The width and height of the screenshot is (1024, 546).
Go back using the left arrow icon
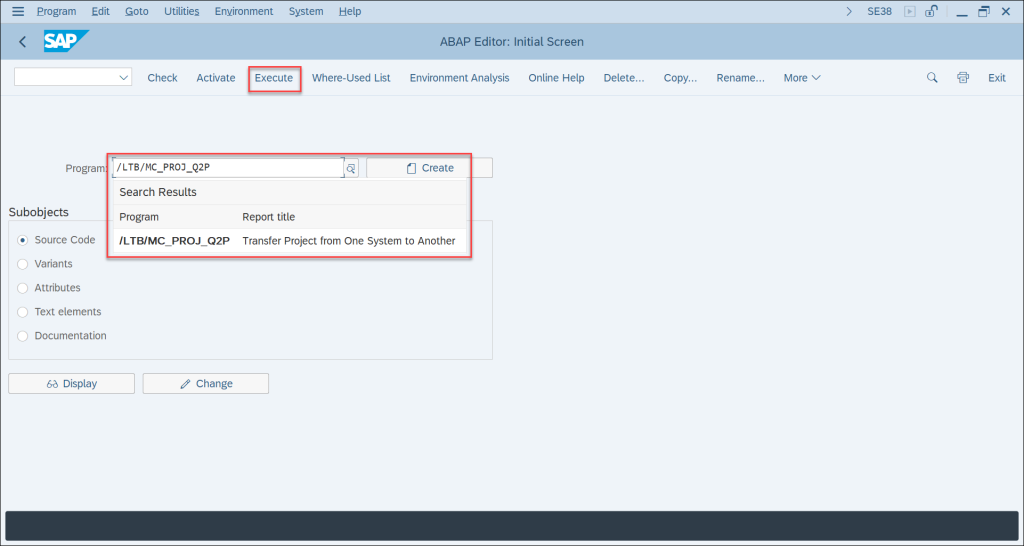point(23,42)
